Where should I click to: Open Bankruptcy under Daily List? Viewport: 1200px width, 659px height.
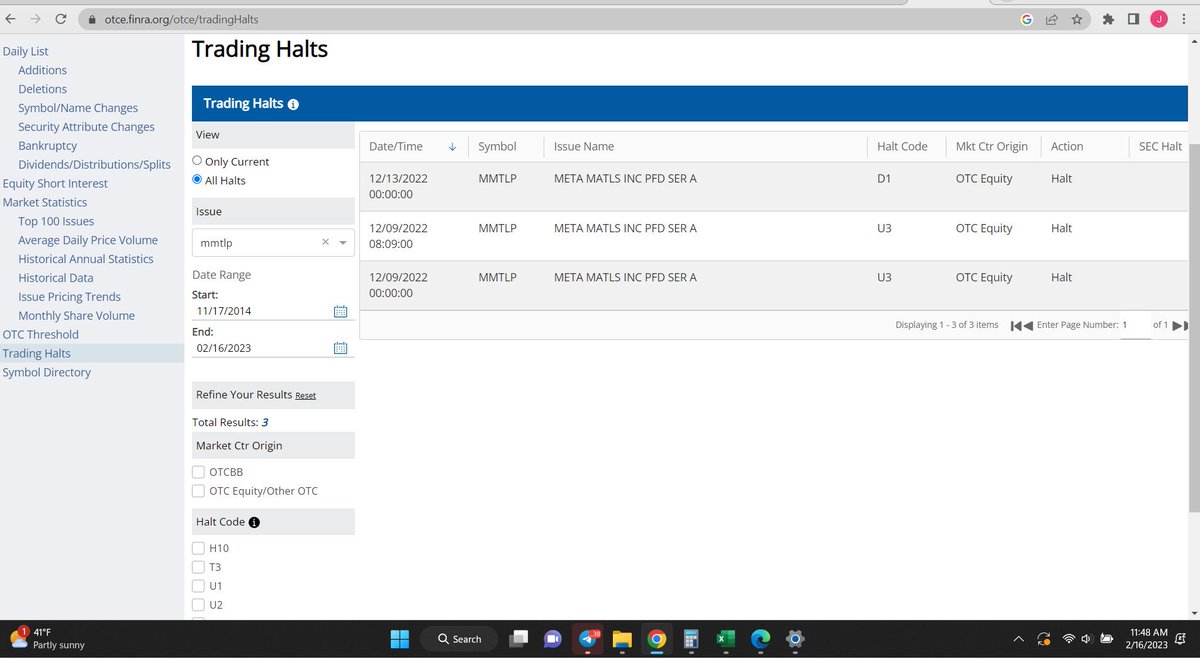point(47,146)
